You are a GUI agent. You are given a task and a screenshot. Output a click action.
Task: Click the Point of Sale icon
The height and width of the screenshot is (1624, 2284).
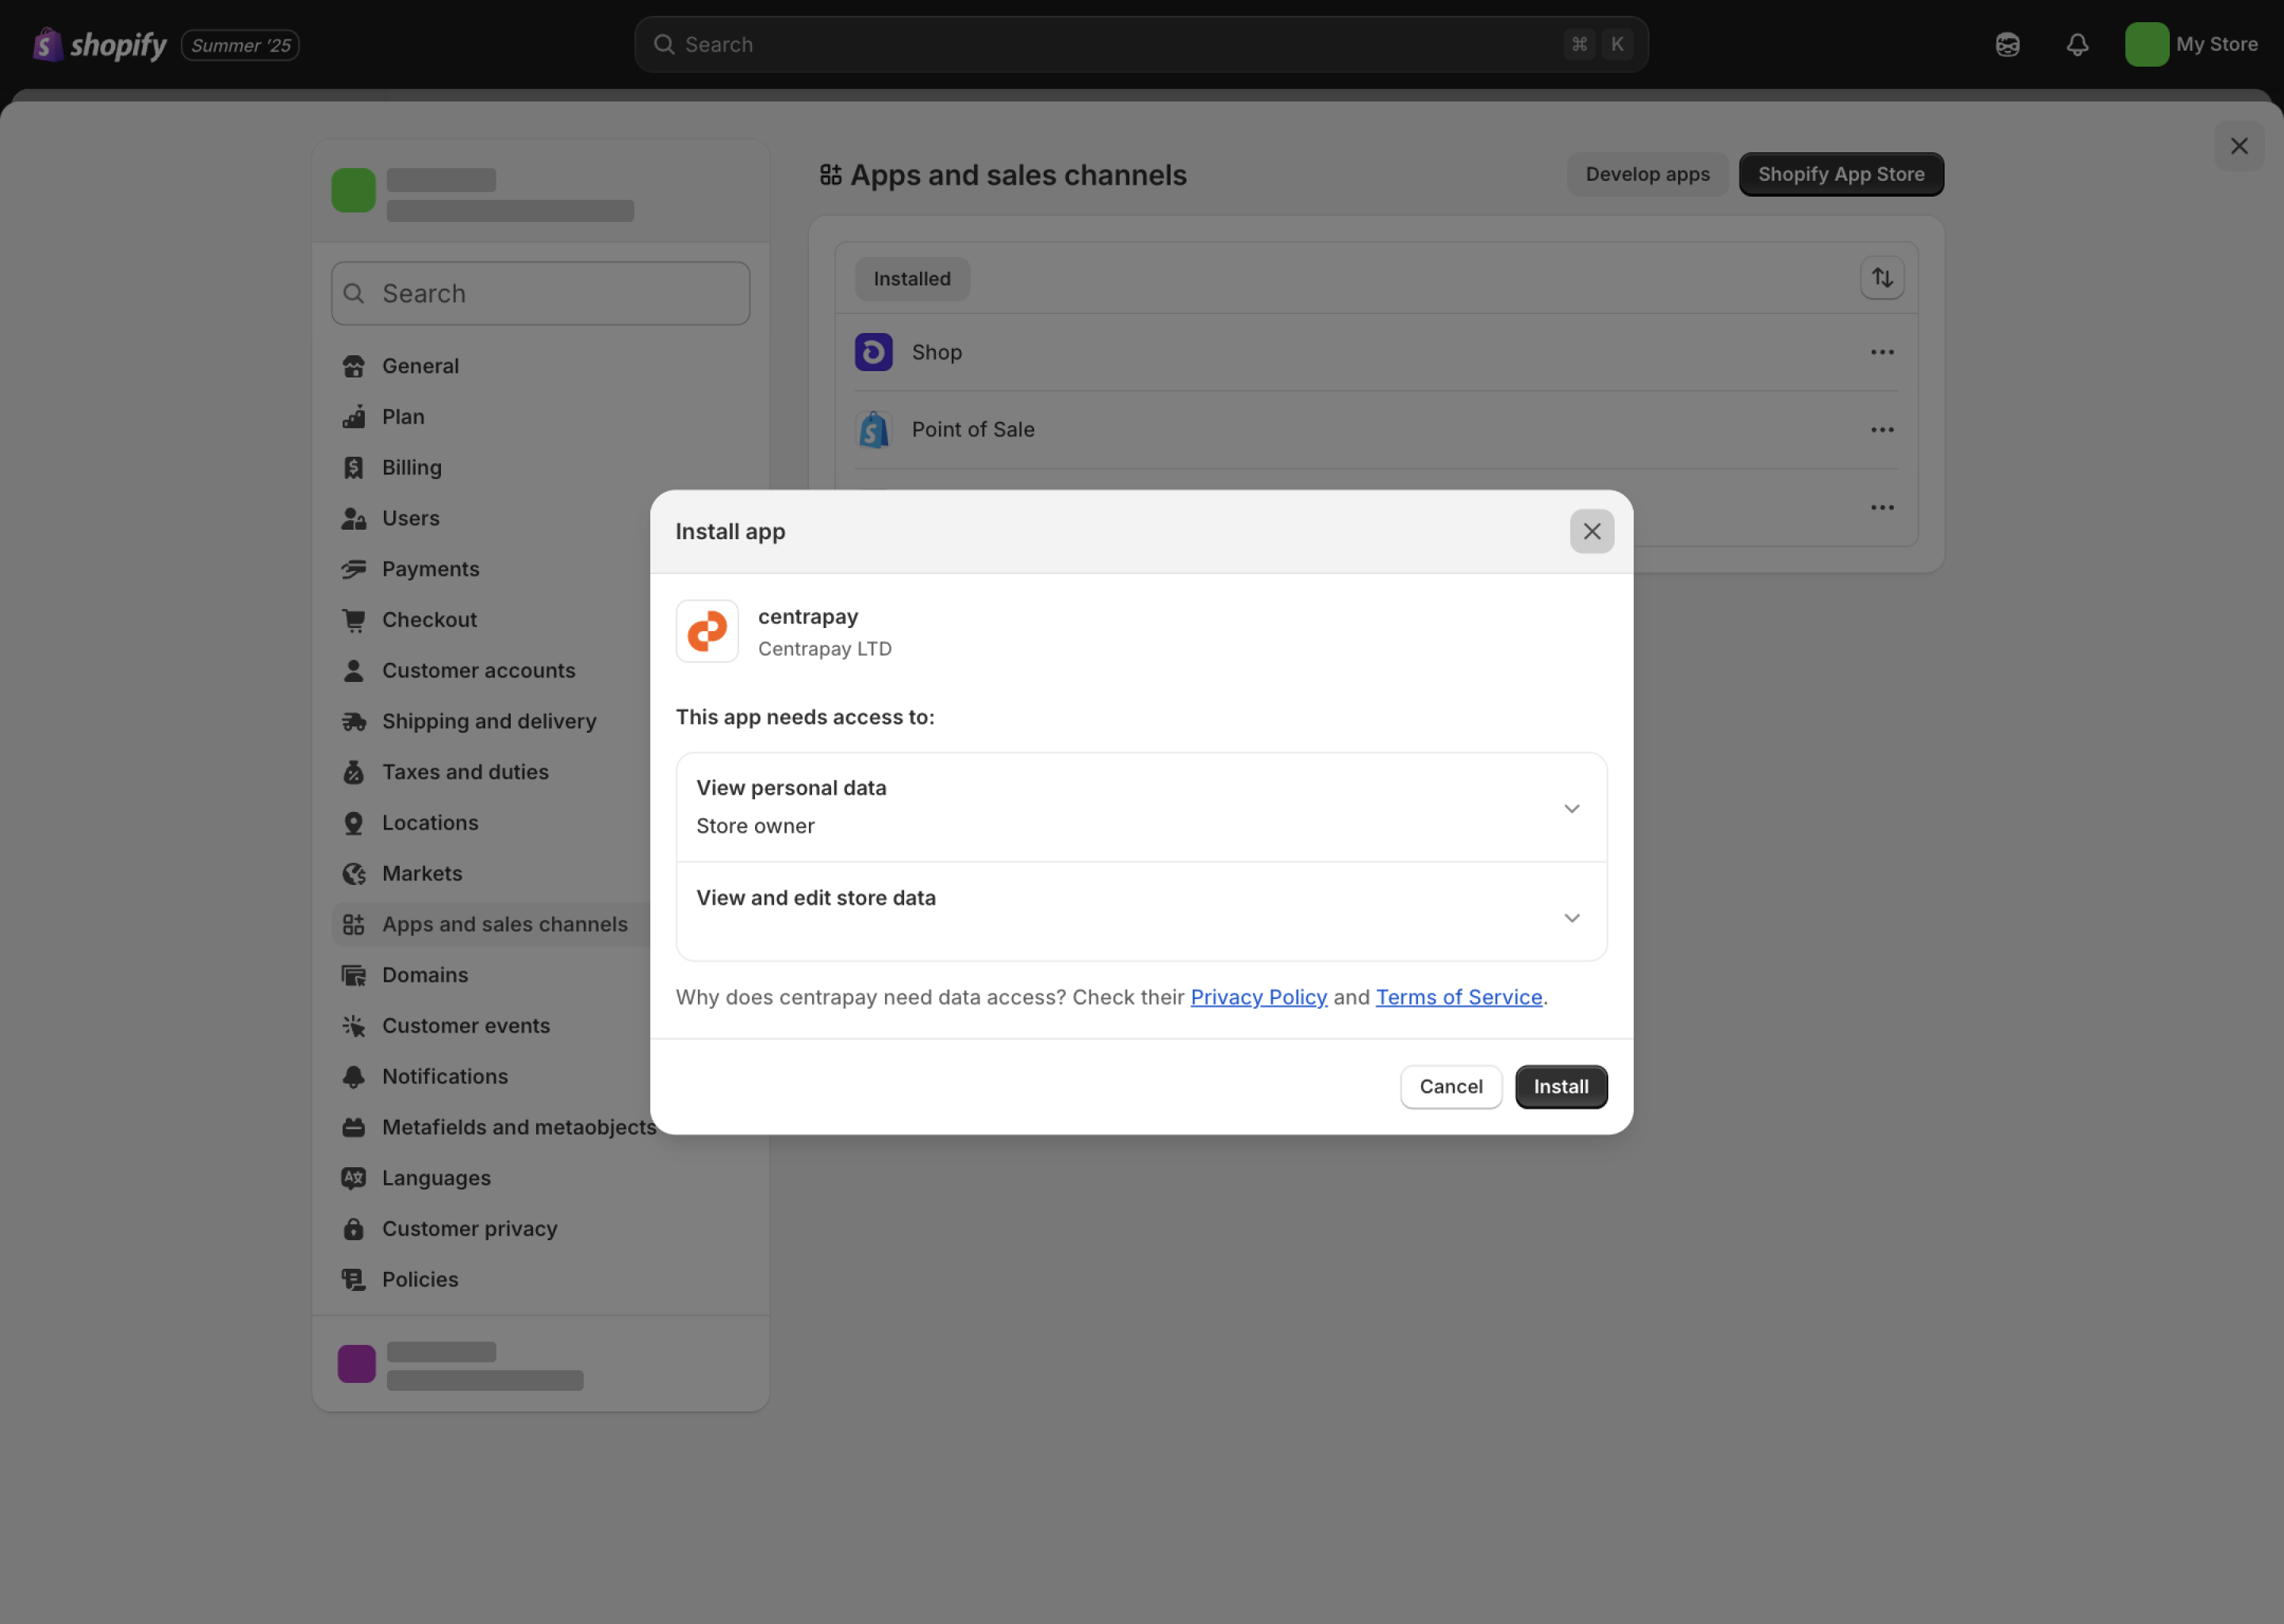(x=873, y=429)
